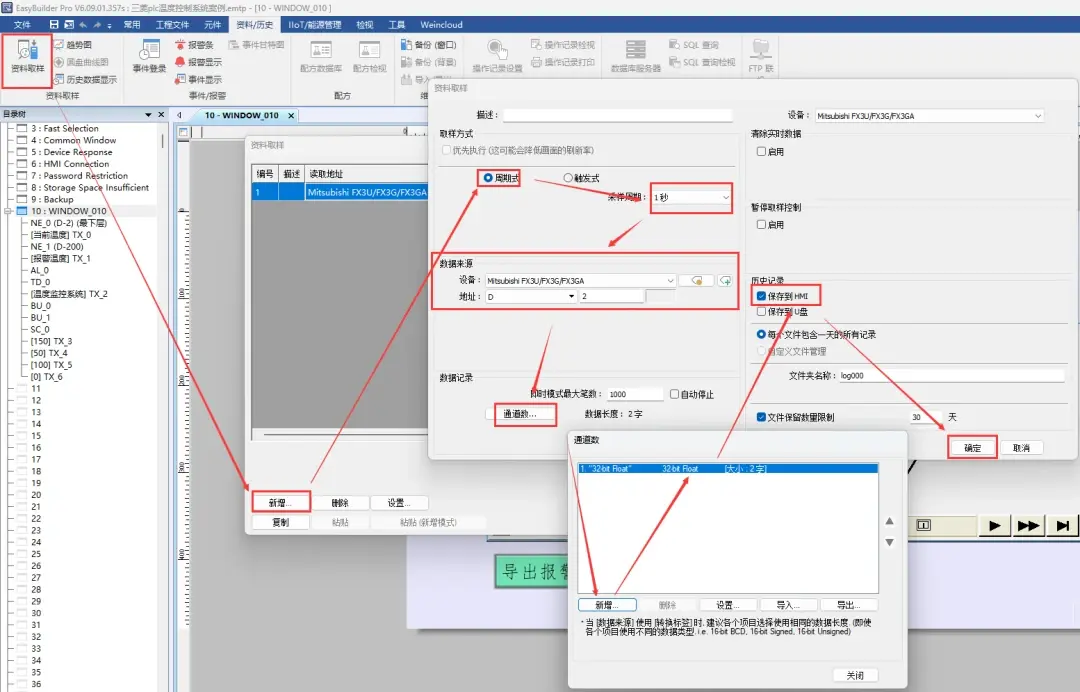The image size is (1080, 692).
Task: Open the 配方数据库 recipe database
Action: coord(321,56)
